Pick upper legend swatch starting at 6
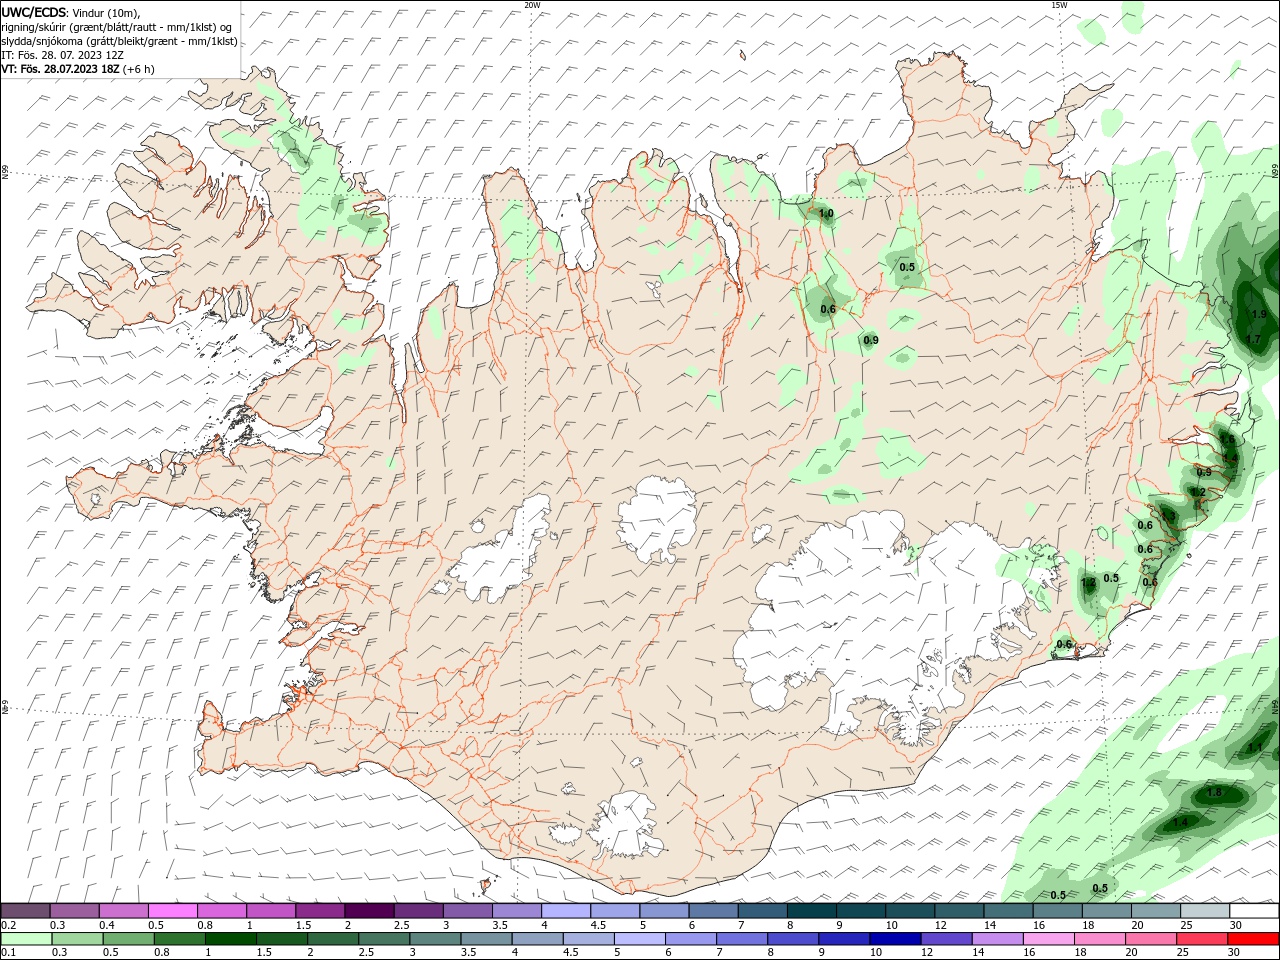Viewport: 1280px width, 960px height. [714, 911]
